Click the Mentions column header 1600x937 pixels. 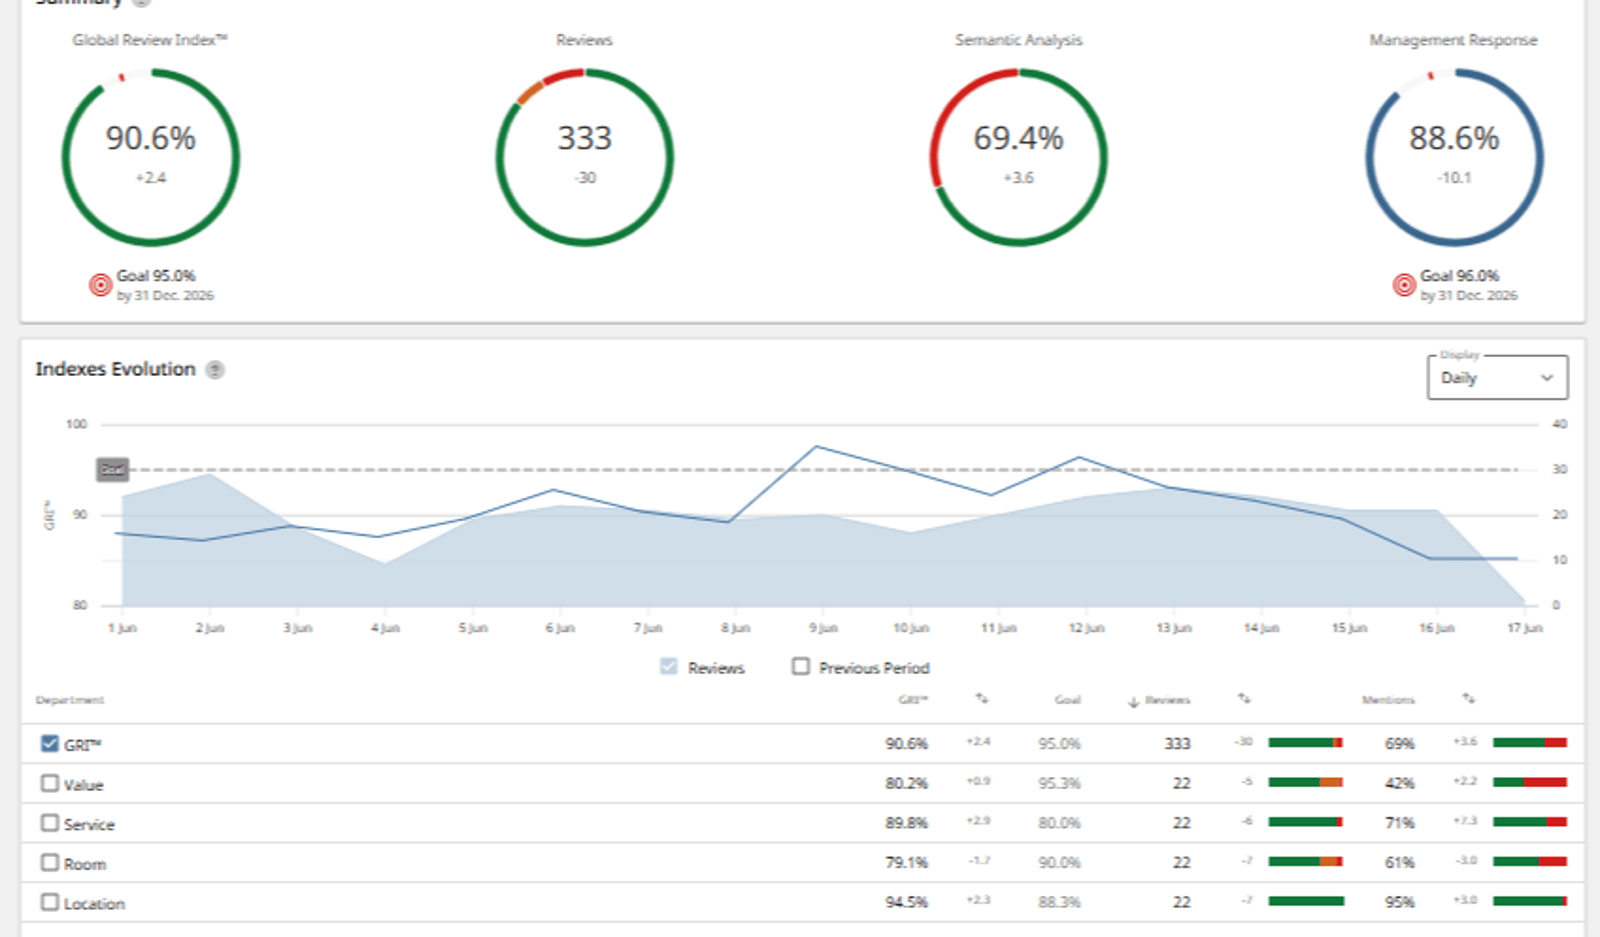[1388, 700]
